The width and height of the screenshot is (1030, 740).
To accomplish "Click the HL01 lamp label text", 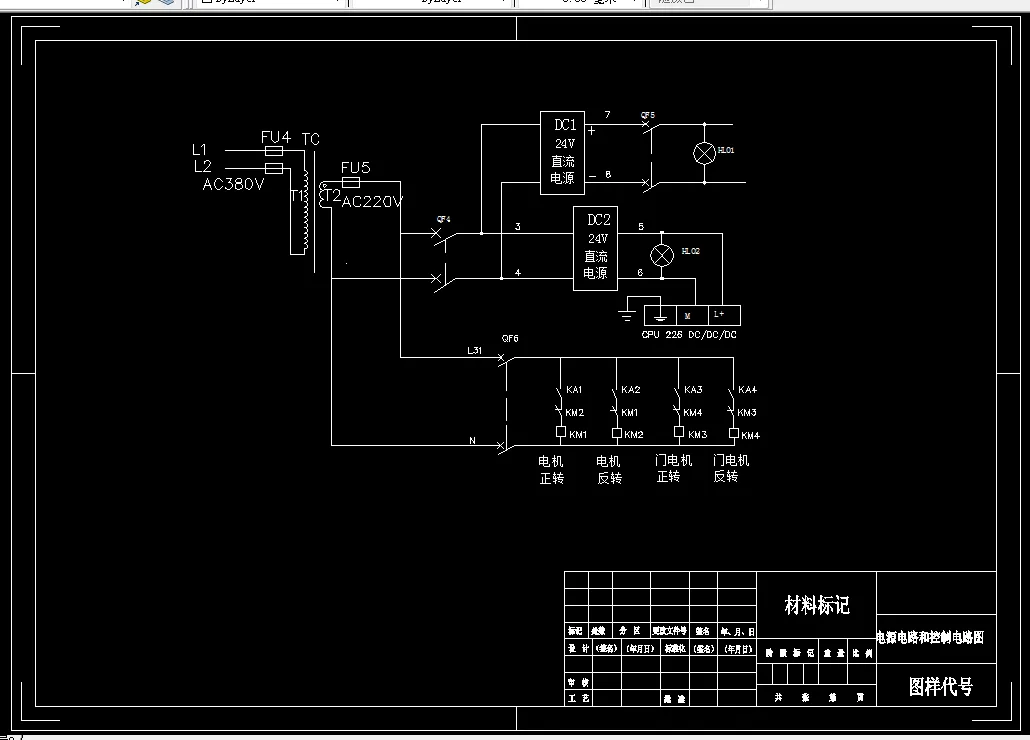I will coord(726,150).
